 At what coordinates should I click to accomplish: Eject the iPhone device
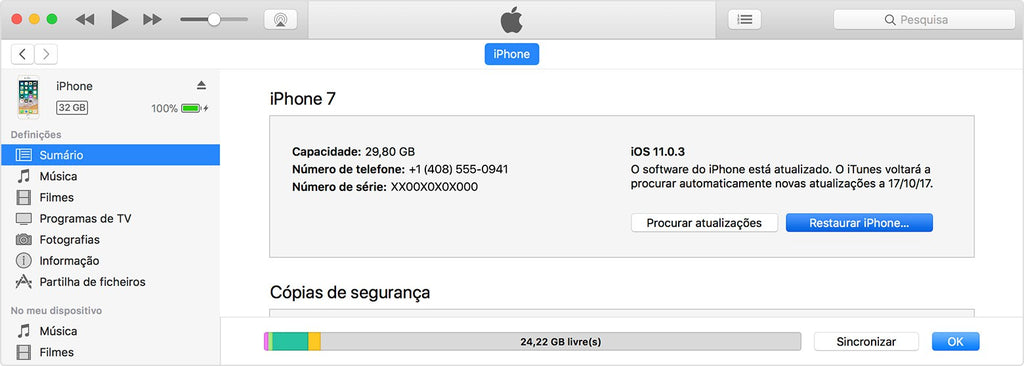pyautogui.click(x=201, y=86)
